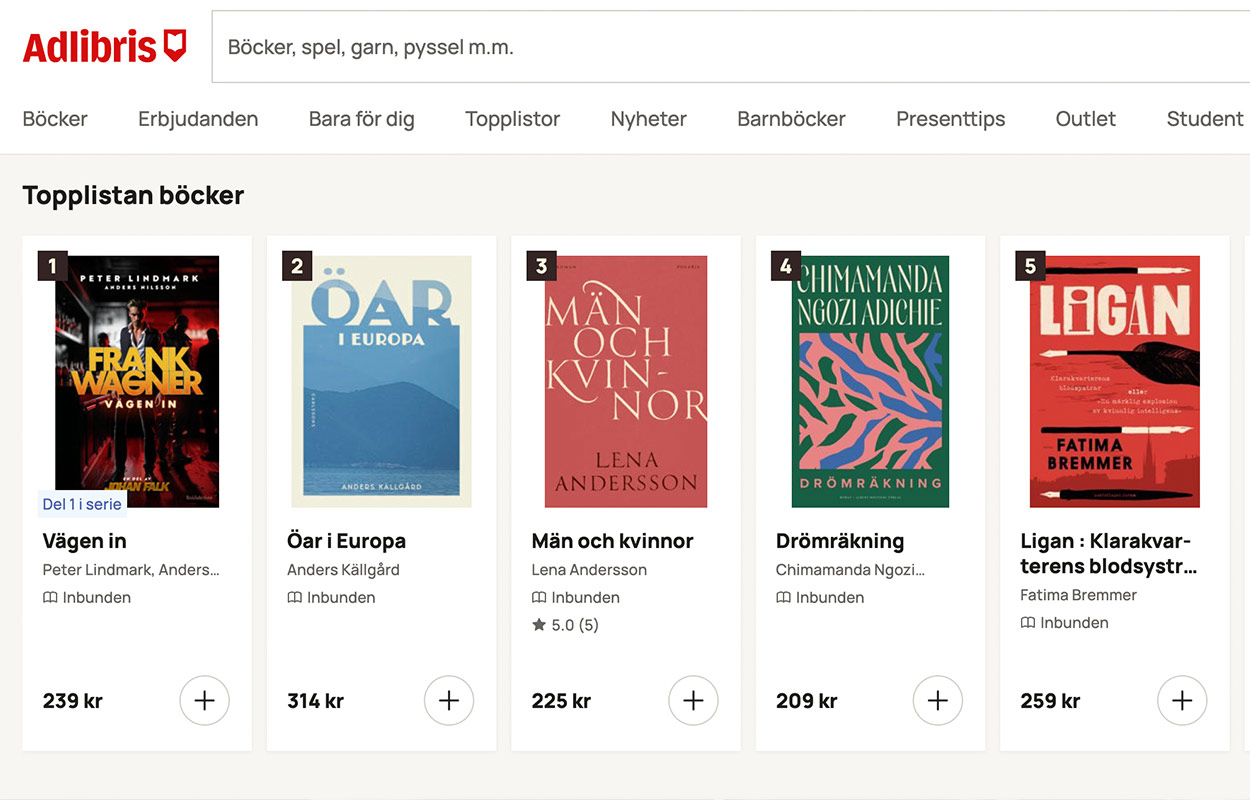Add Vägen in to cart with plus icon
1250x800 pixels.
tap(204, 701)
